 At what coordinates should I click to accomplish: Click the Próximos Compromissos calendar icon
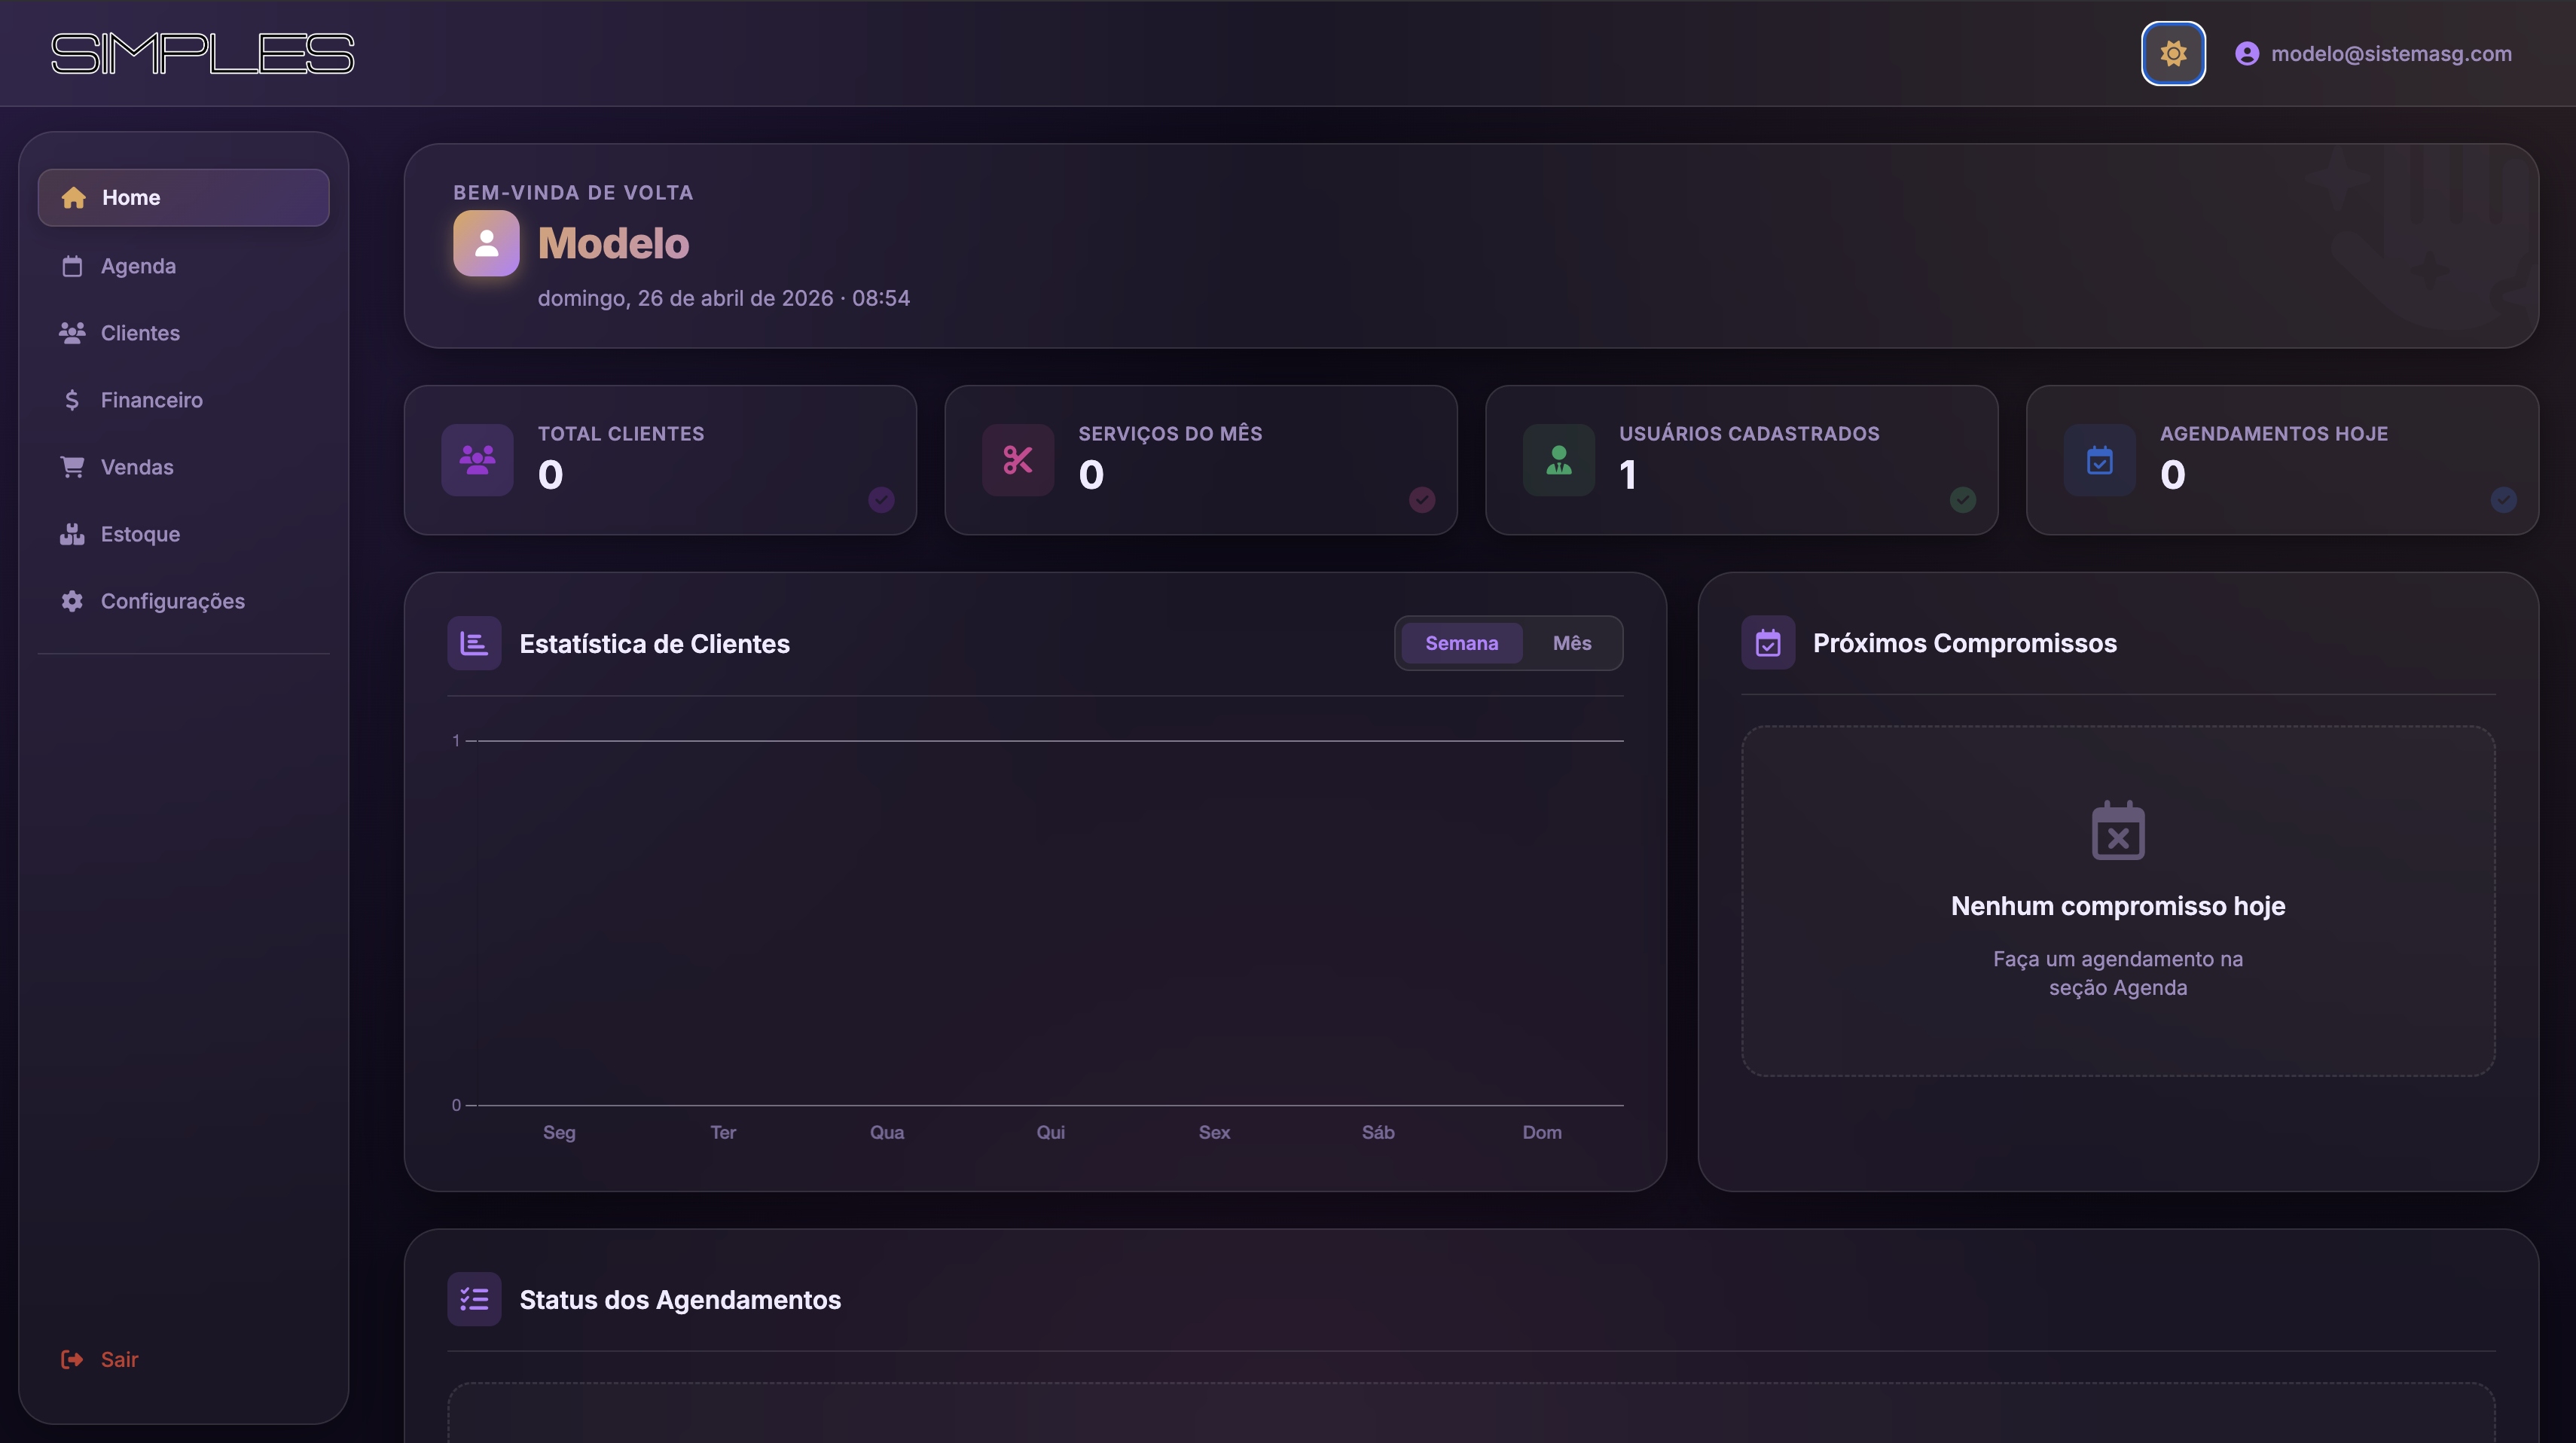coord(1768,643)
